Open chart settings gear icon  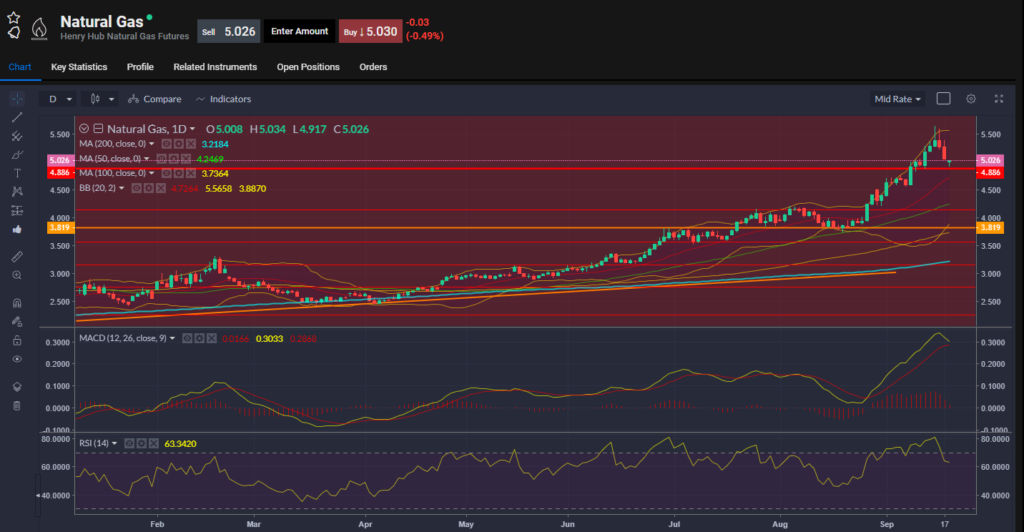coord(970,99)
